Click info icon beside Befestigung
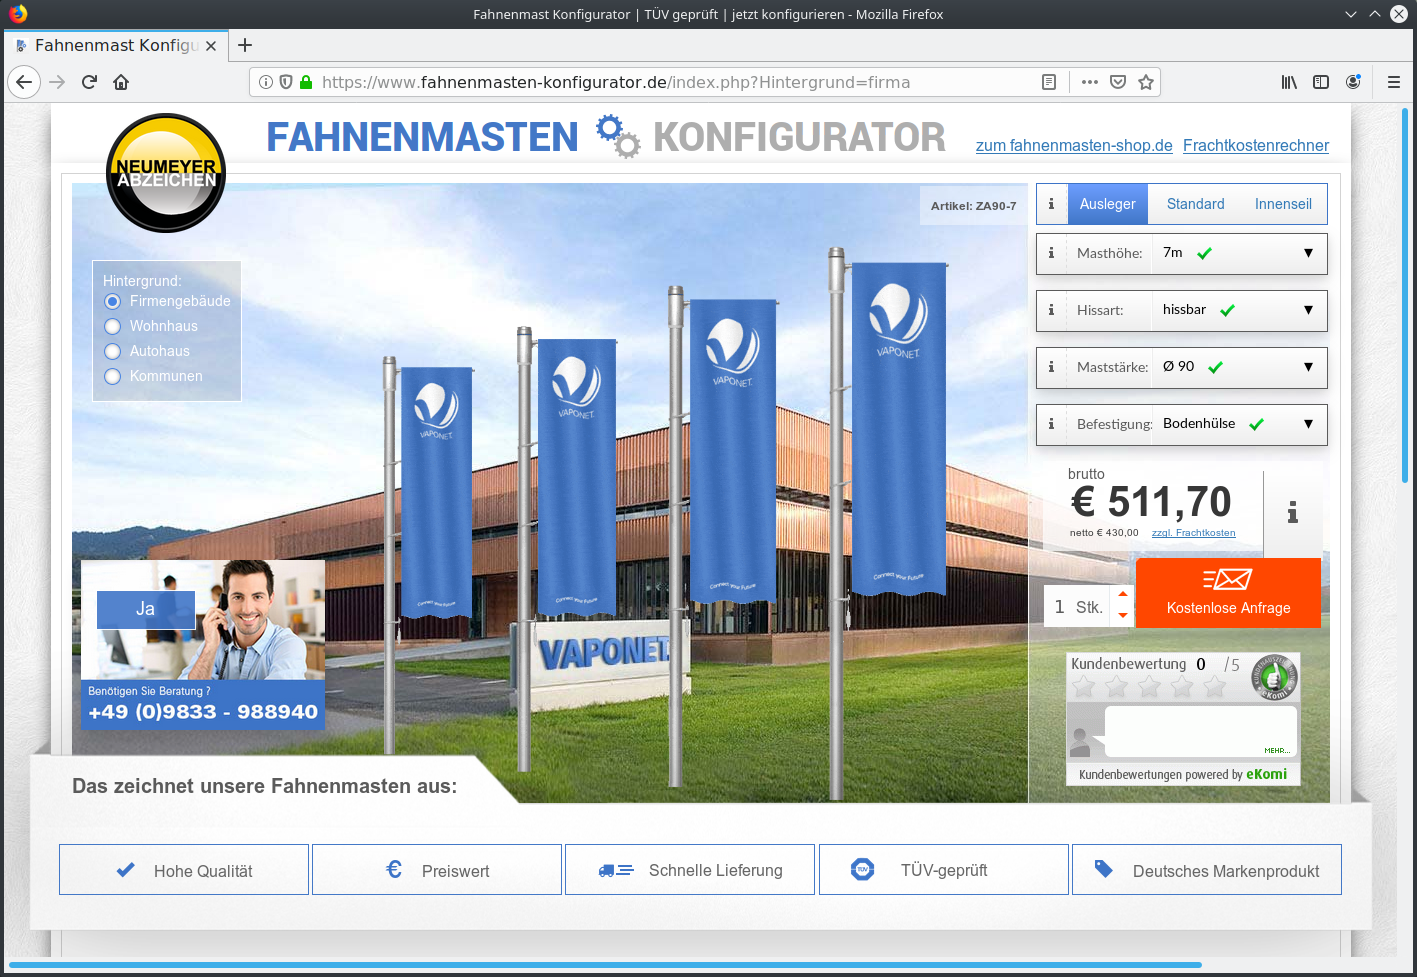Image resolution: width=1417 pixels, height=977 pixels. [x=1051, y=424]
